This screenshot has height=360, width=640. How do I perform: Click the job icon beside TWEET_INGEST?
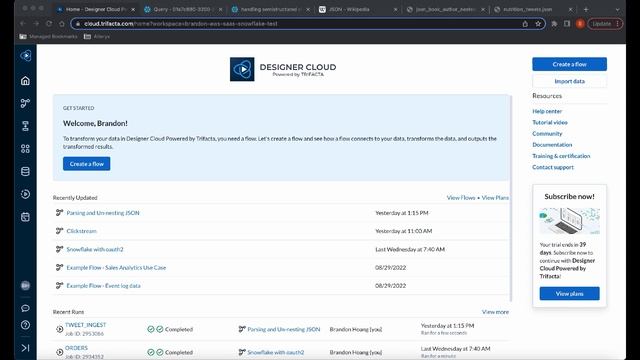click(60, 329)
